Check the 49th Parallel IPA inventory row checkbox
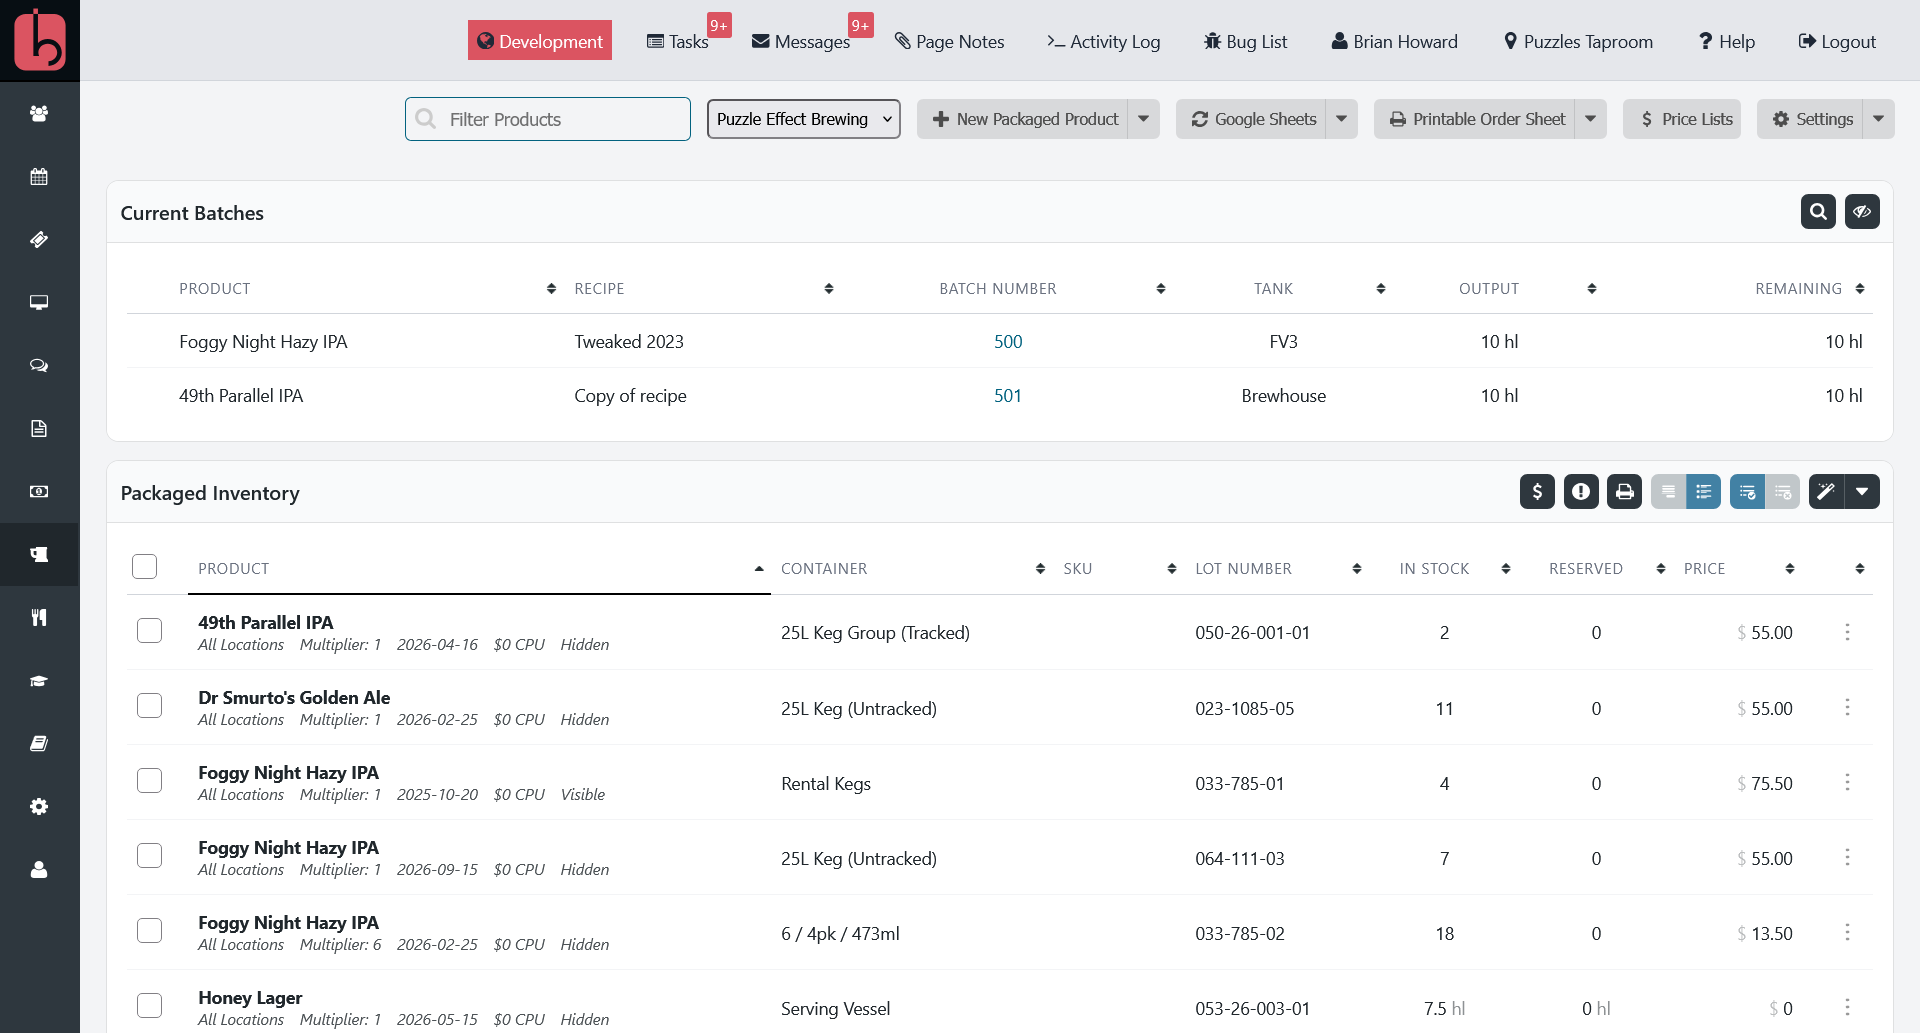 [150, 630]
